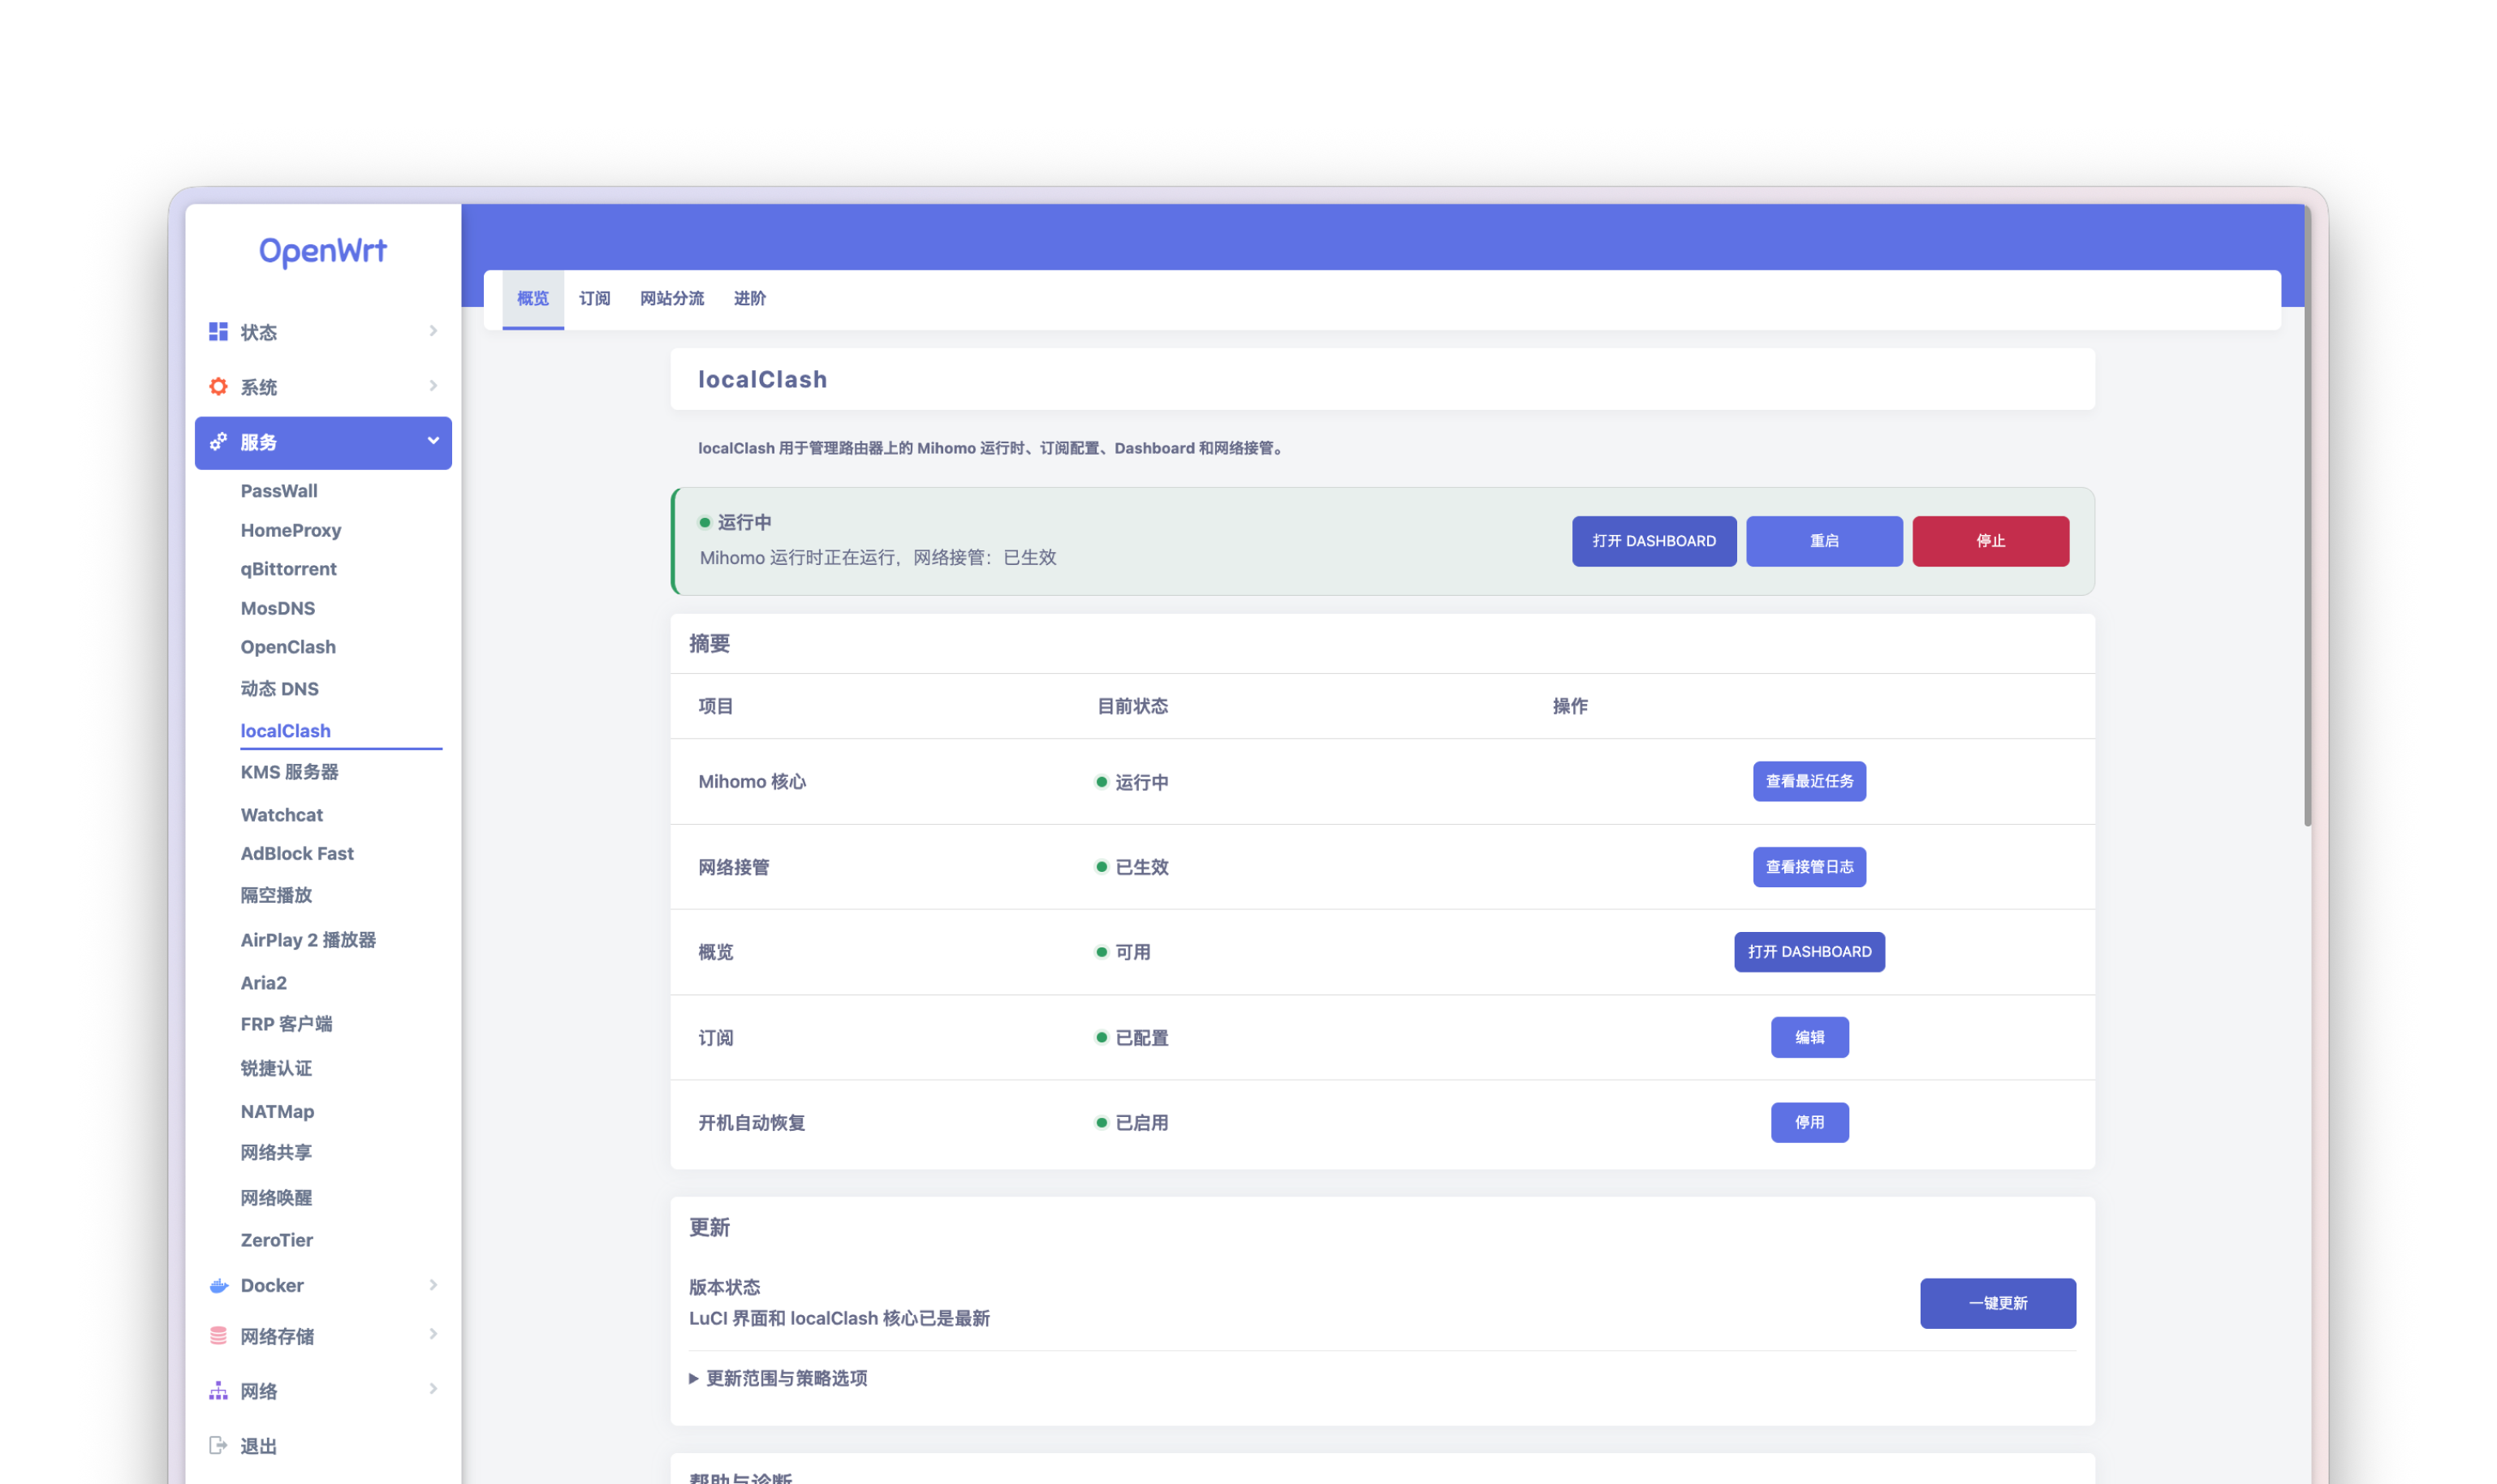Click the Docker whale icon
The width and height of the screenshot is (2497, 1484).
(x=218, y=1285)
